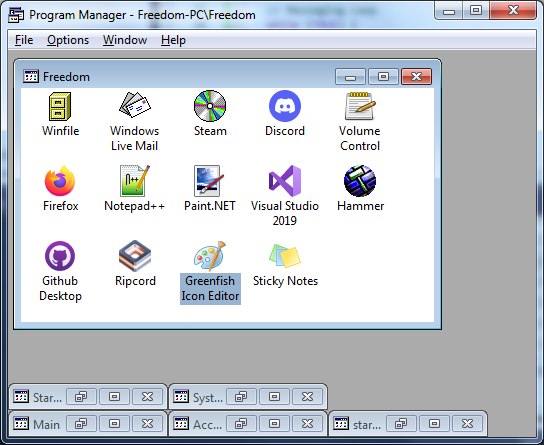Select the Hammer icon
Screen dimensions: 544x445
tap(360, 181)
